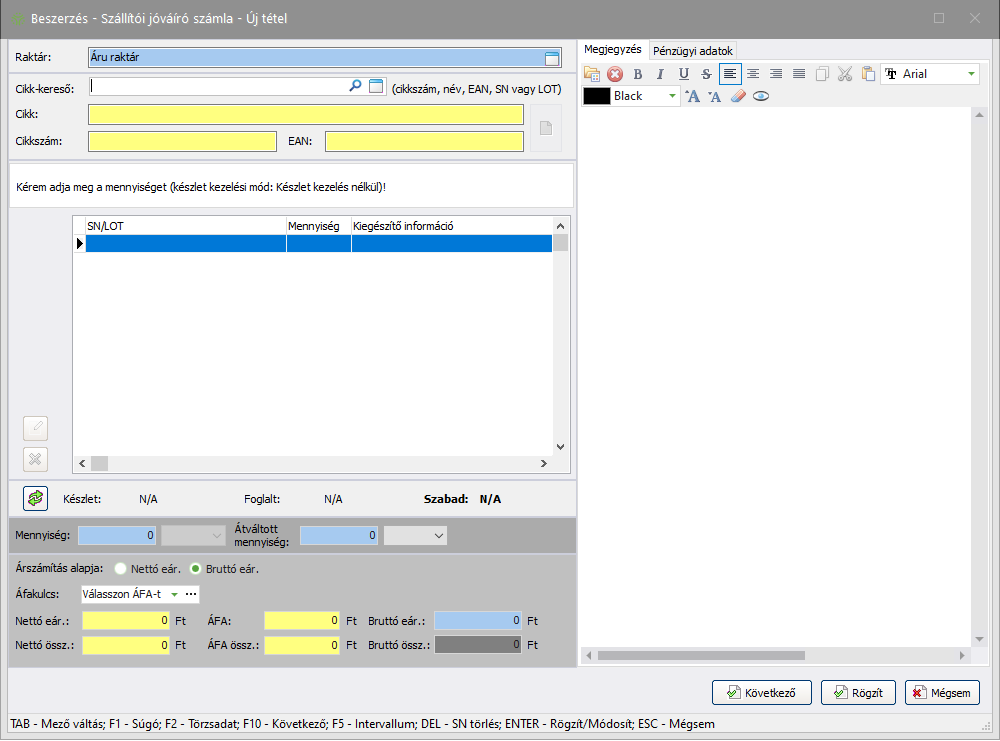Click the eraser clear formatting icon
This screenshot has width=1000, height=741.
click(738, 96)
